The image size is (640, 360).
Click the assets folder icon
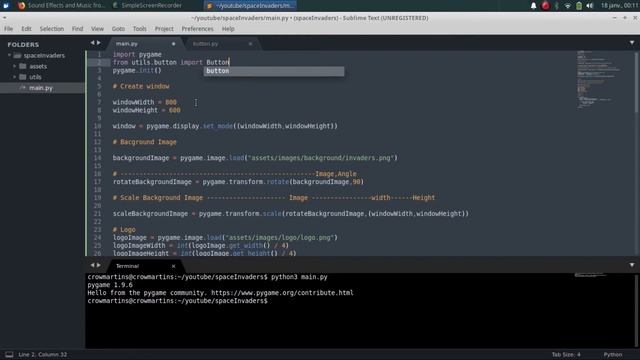[x=23, y=66]
